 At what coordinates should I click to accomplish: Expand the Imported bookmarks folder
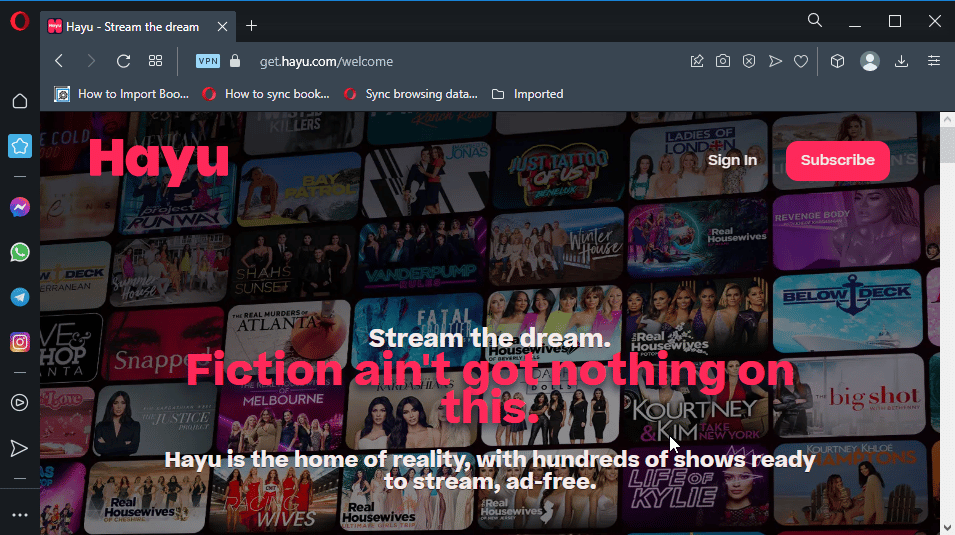click(x=527, y=94)
